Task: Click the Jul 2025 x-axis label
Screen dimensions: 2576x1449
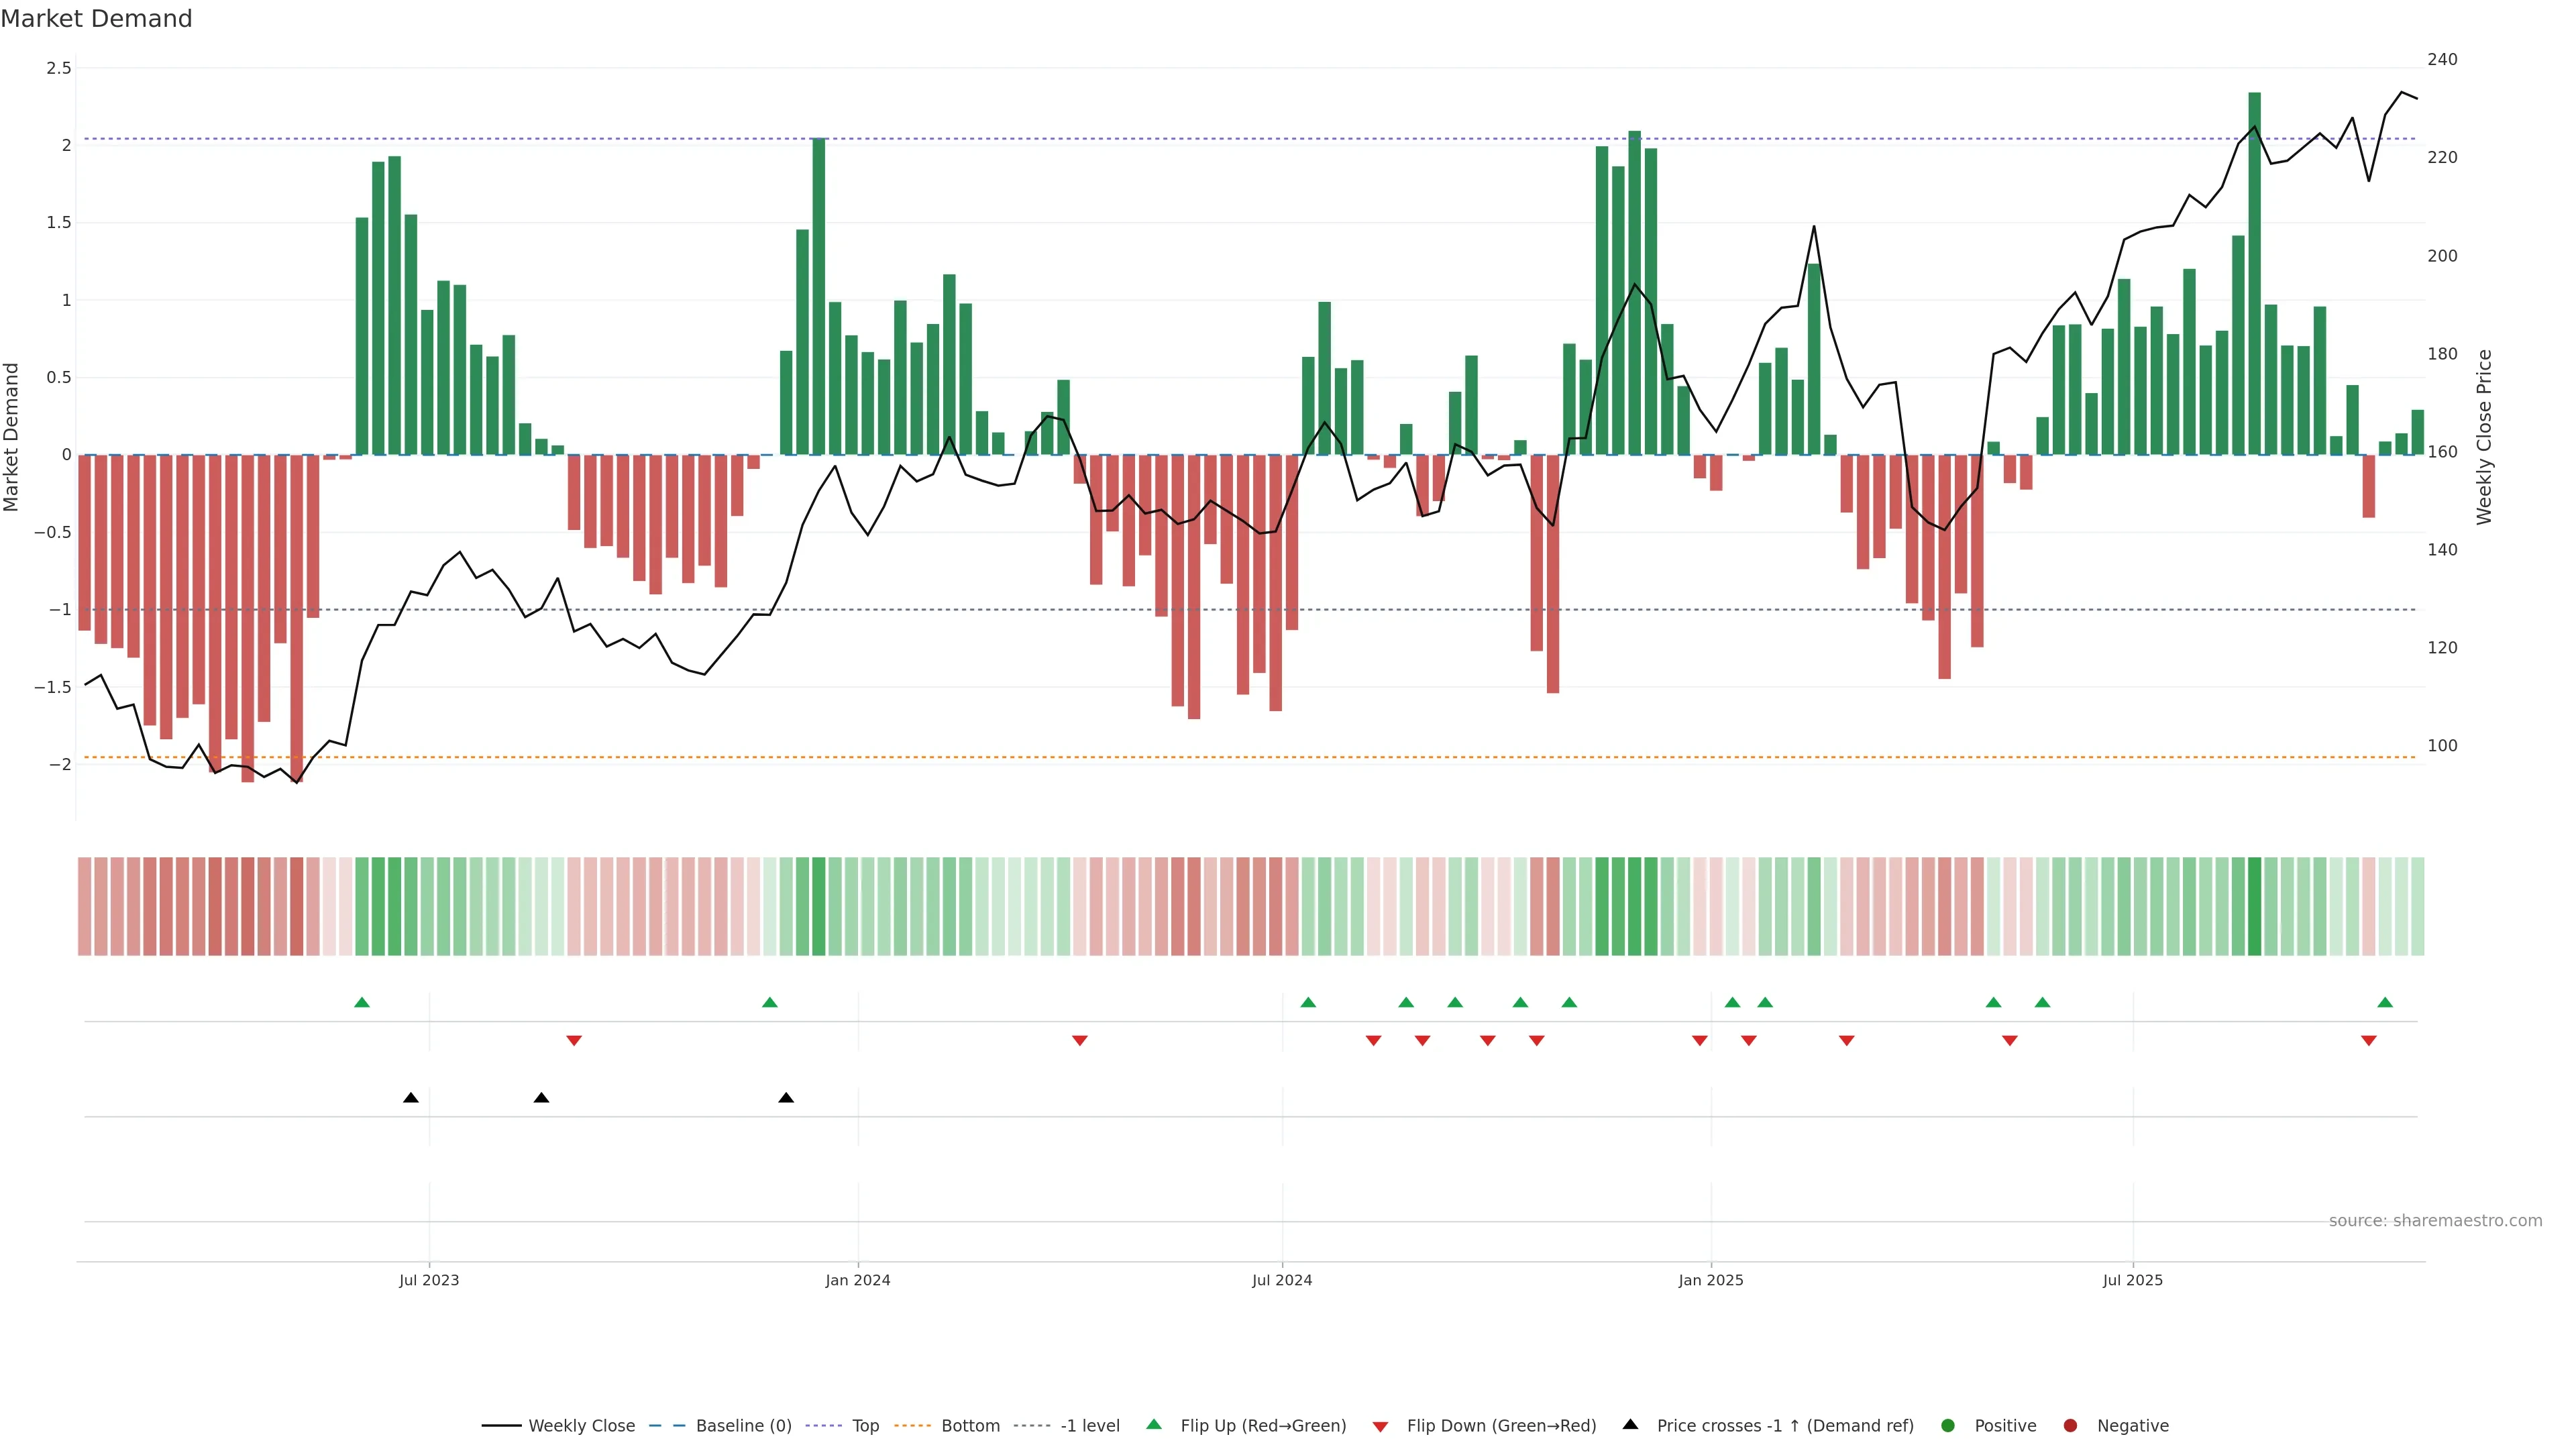Action: [x=2132, y=1280]
